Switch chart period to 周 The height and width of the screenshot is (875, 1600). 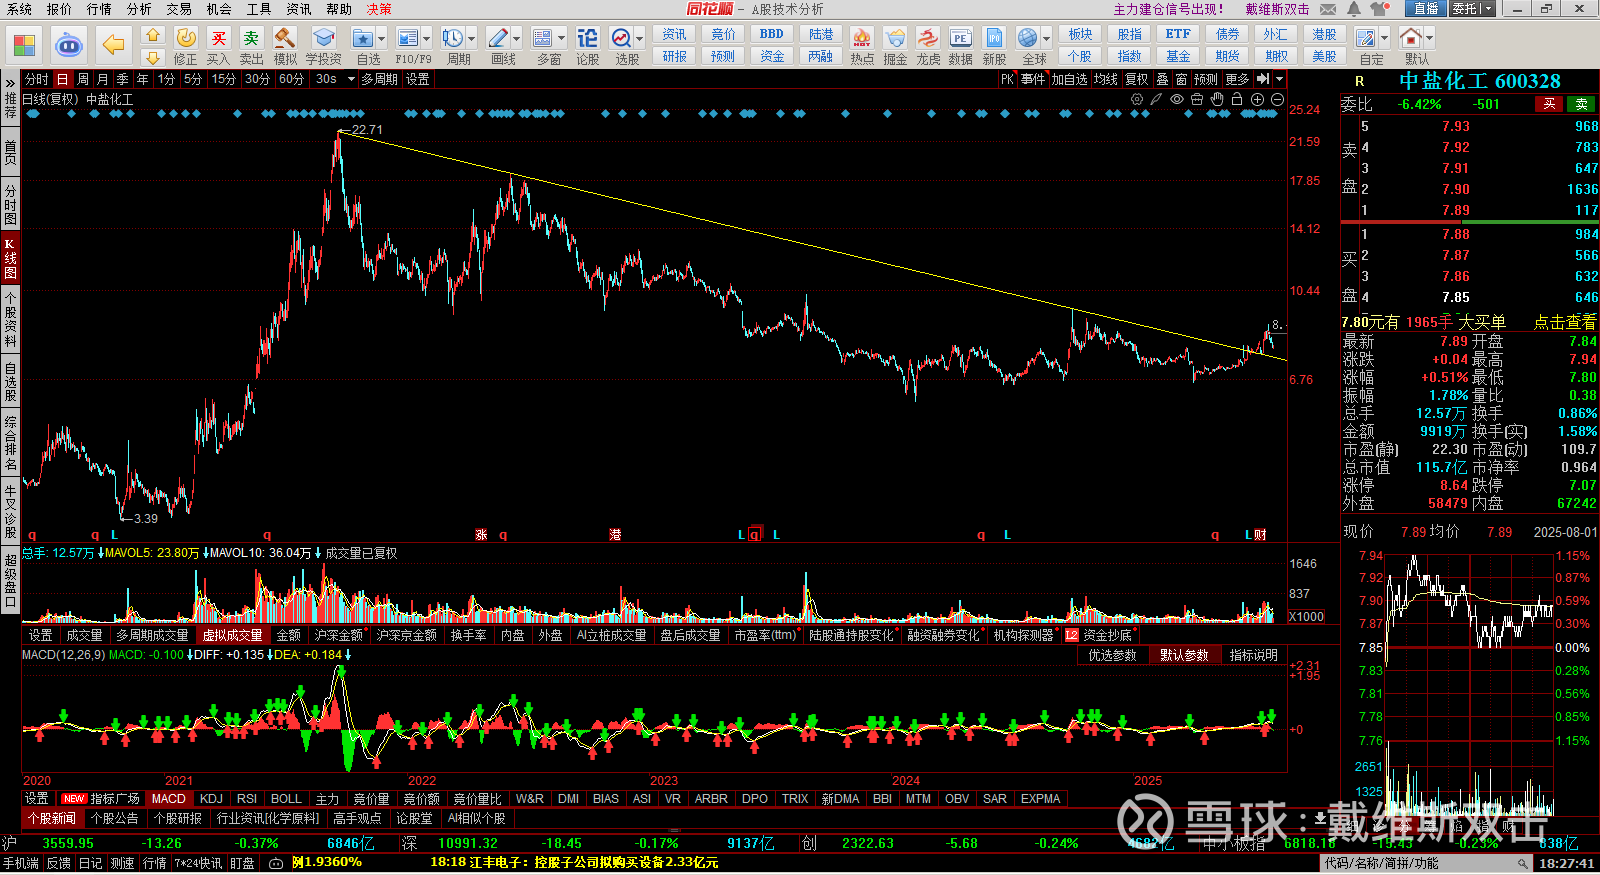click(x=83, y=79)
